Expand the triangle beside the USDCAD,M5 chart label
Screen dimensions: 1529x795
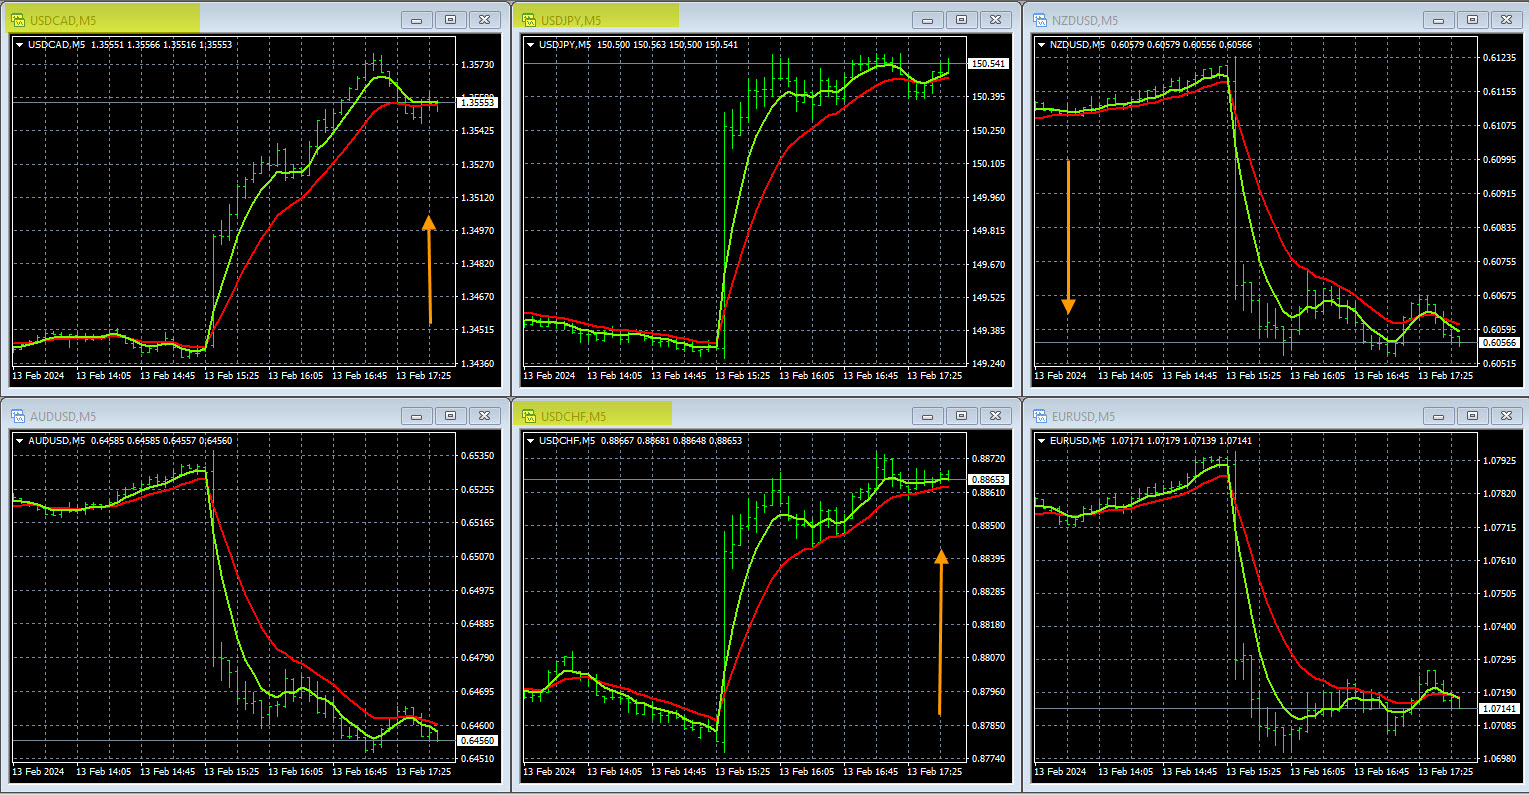(20, 45)
